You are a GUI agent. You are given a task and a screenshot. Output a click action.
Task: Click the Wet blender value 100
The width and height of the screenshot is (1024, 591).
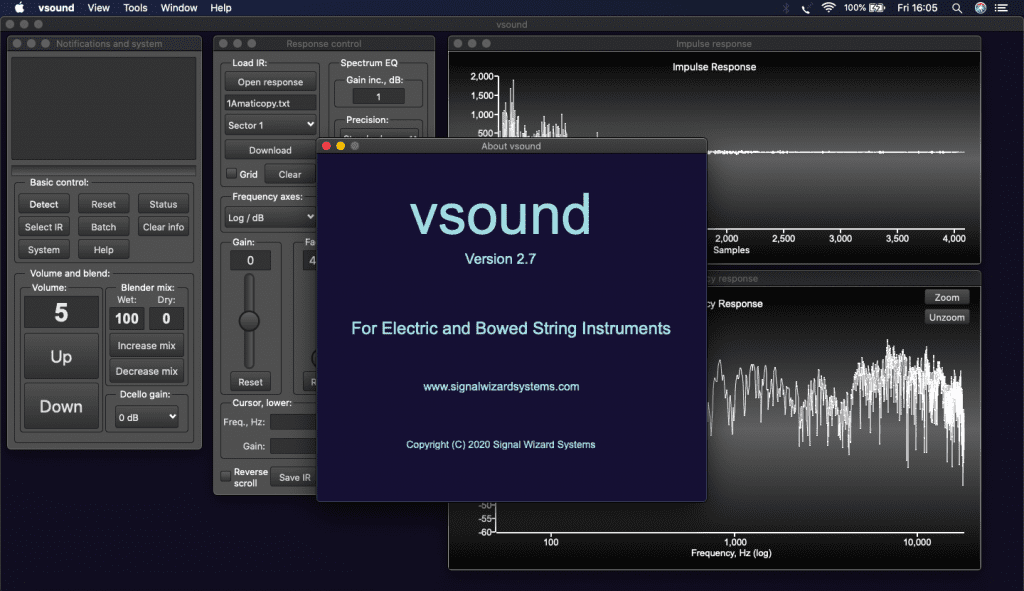click(127, 318)
